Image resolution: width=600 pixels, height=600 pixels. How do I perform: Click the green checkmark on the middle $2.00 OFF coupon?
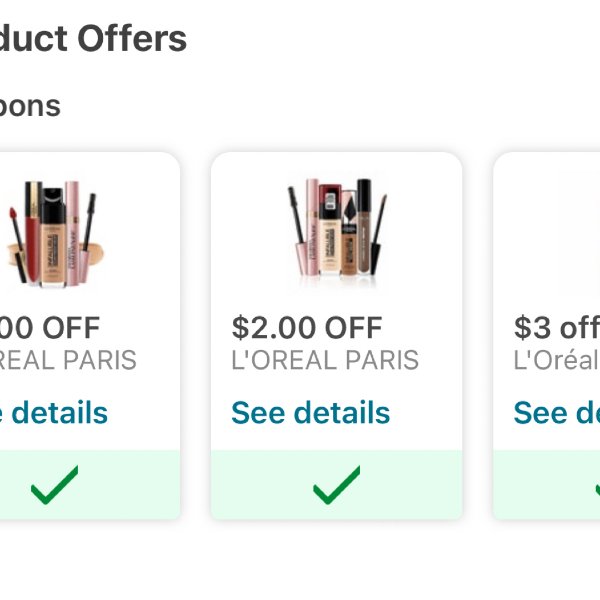click(336, 485)
